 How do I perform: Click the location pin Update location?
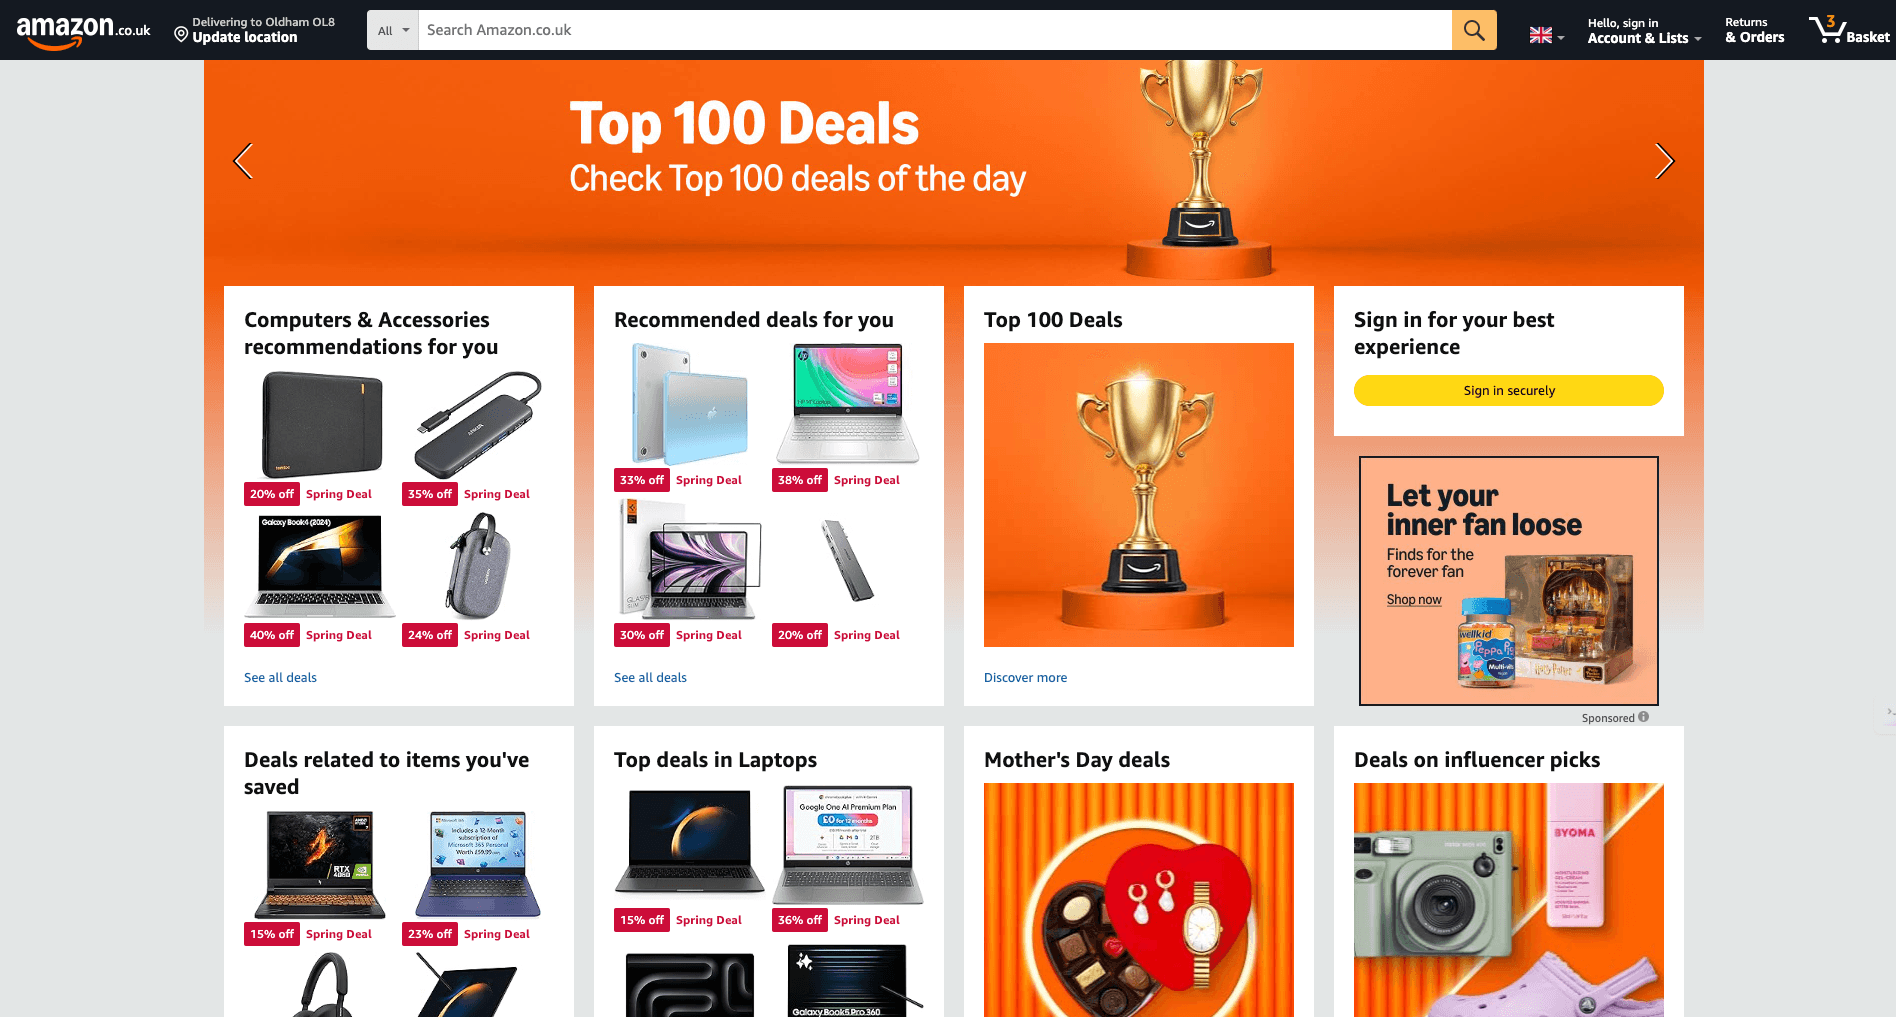(254, 30)
